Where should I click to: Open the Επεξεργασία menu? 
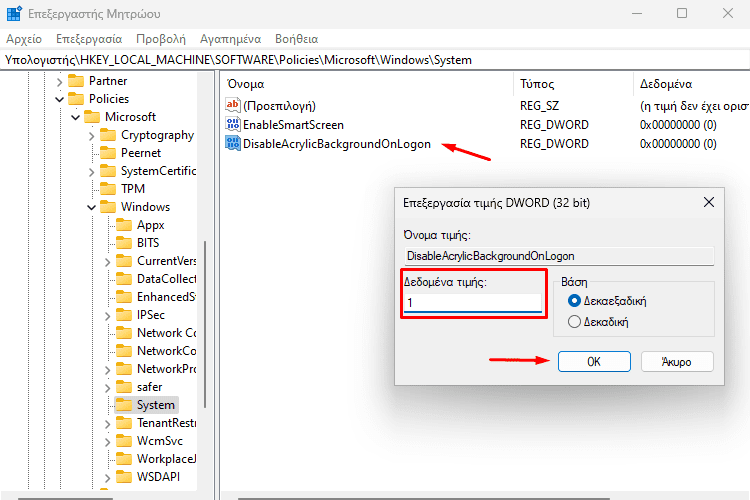click(x=89, y=39)
